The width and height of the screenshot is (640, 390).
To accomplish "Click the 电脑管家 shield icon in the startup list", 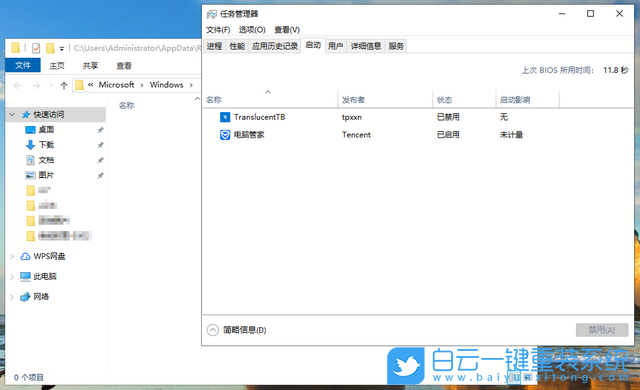I will point(225,135).
